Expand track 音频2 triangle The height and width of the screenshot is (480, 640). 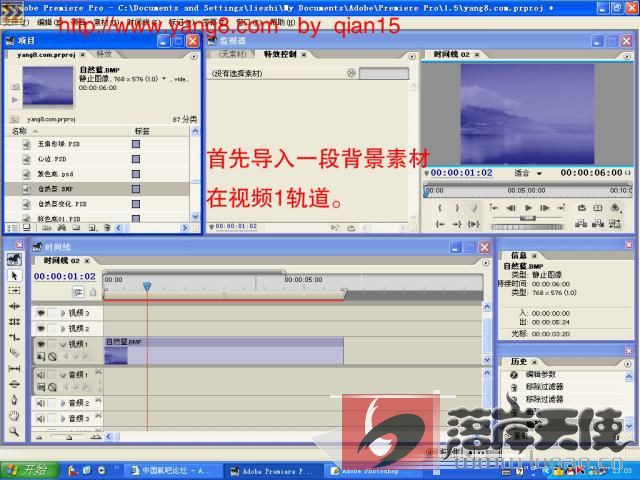(x=63, y=403)
